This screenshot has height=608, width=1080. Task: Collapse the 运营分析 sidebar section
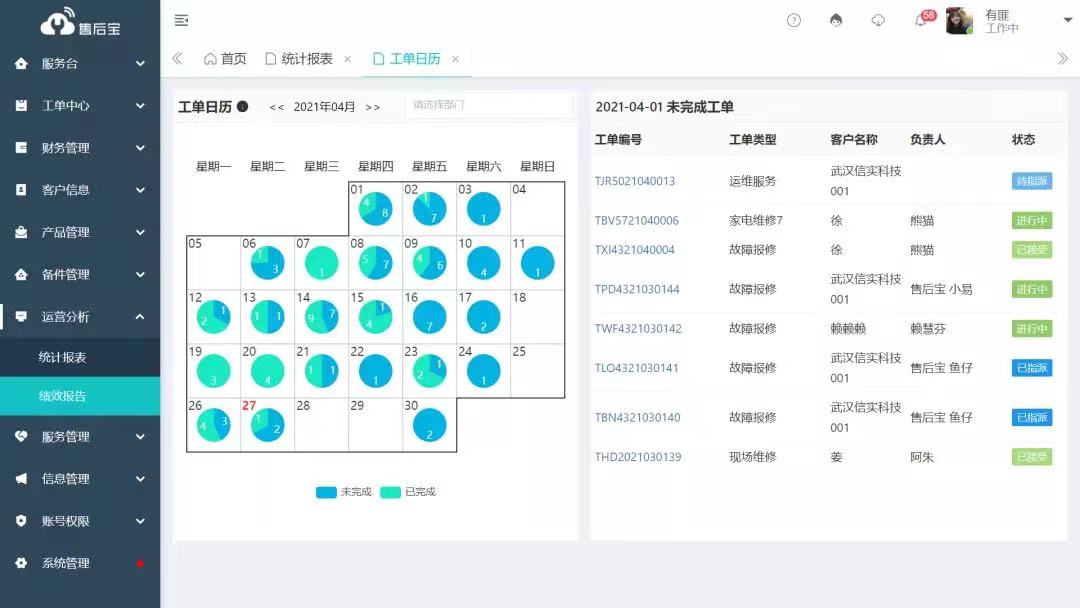(x=80, y=317)
